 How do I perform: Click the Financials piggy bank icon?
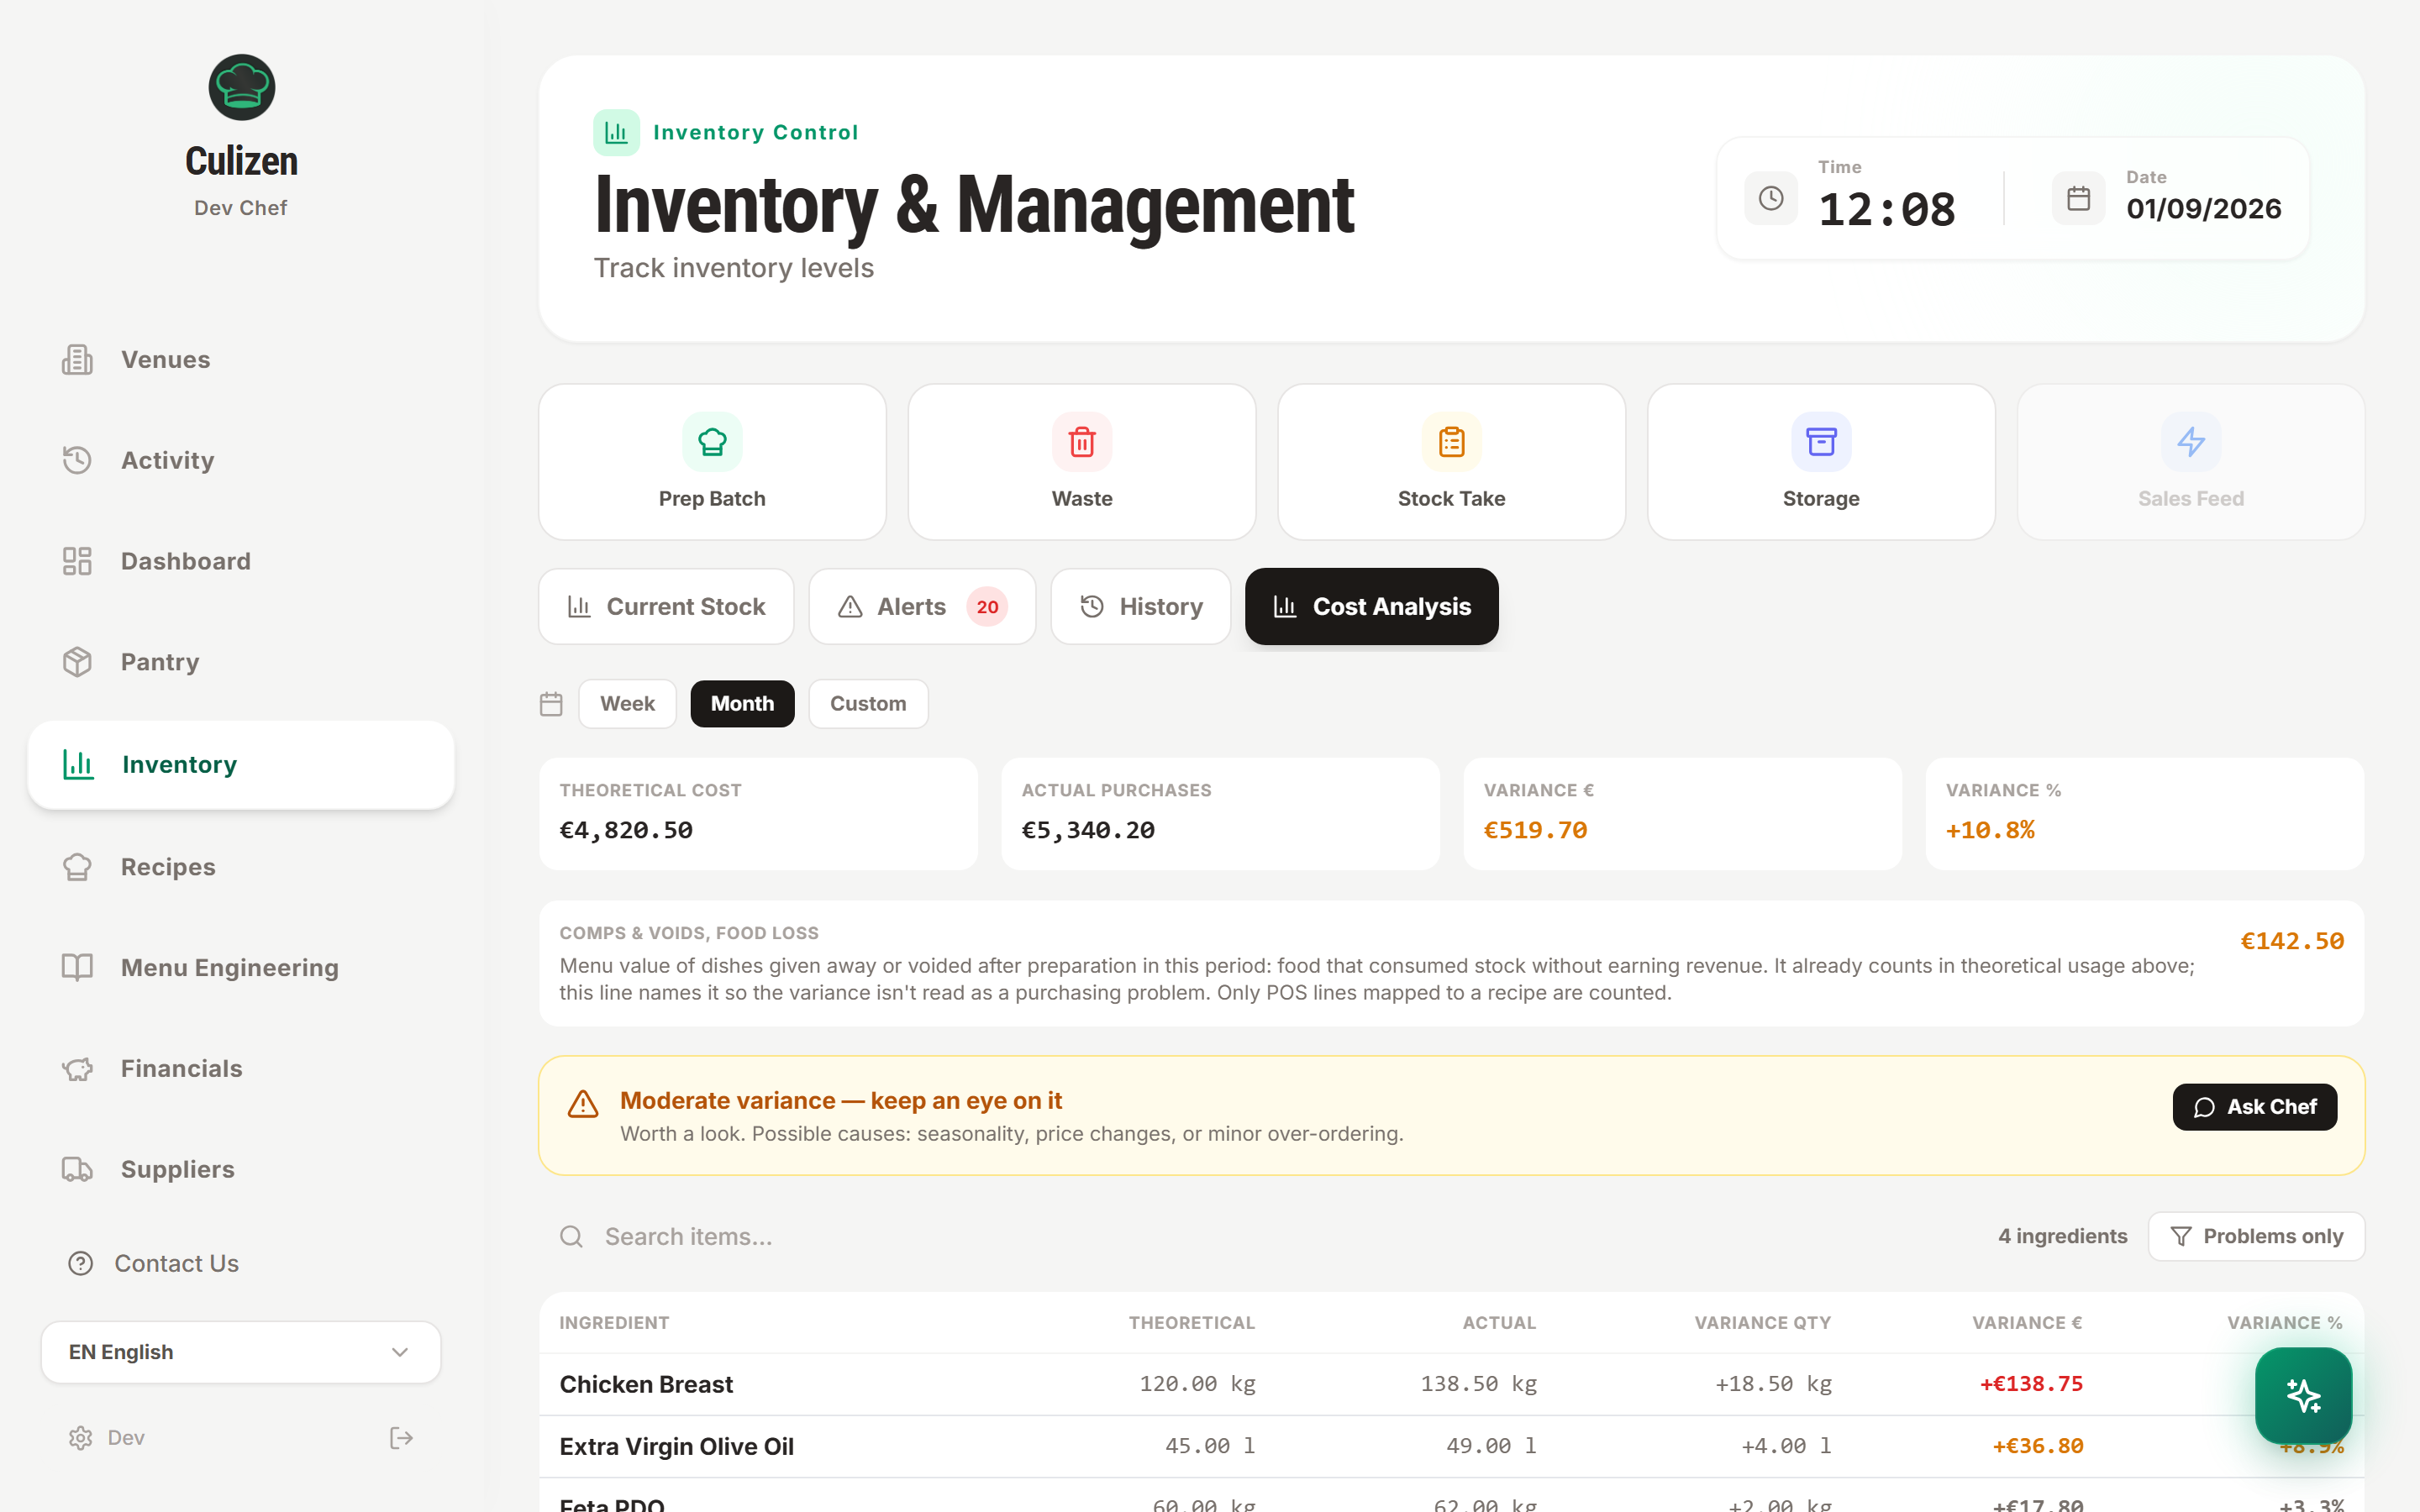coord(77,1069)
